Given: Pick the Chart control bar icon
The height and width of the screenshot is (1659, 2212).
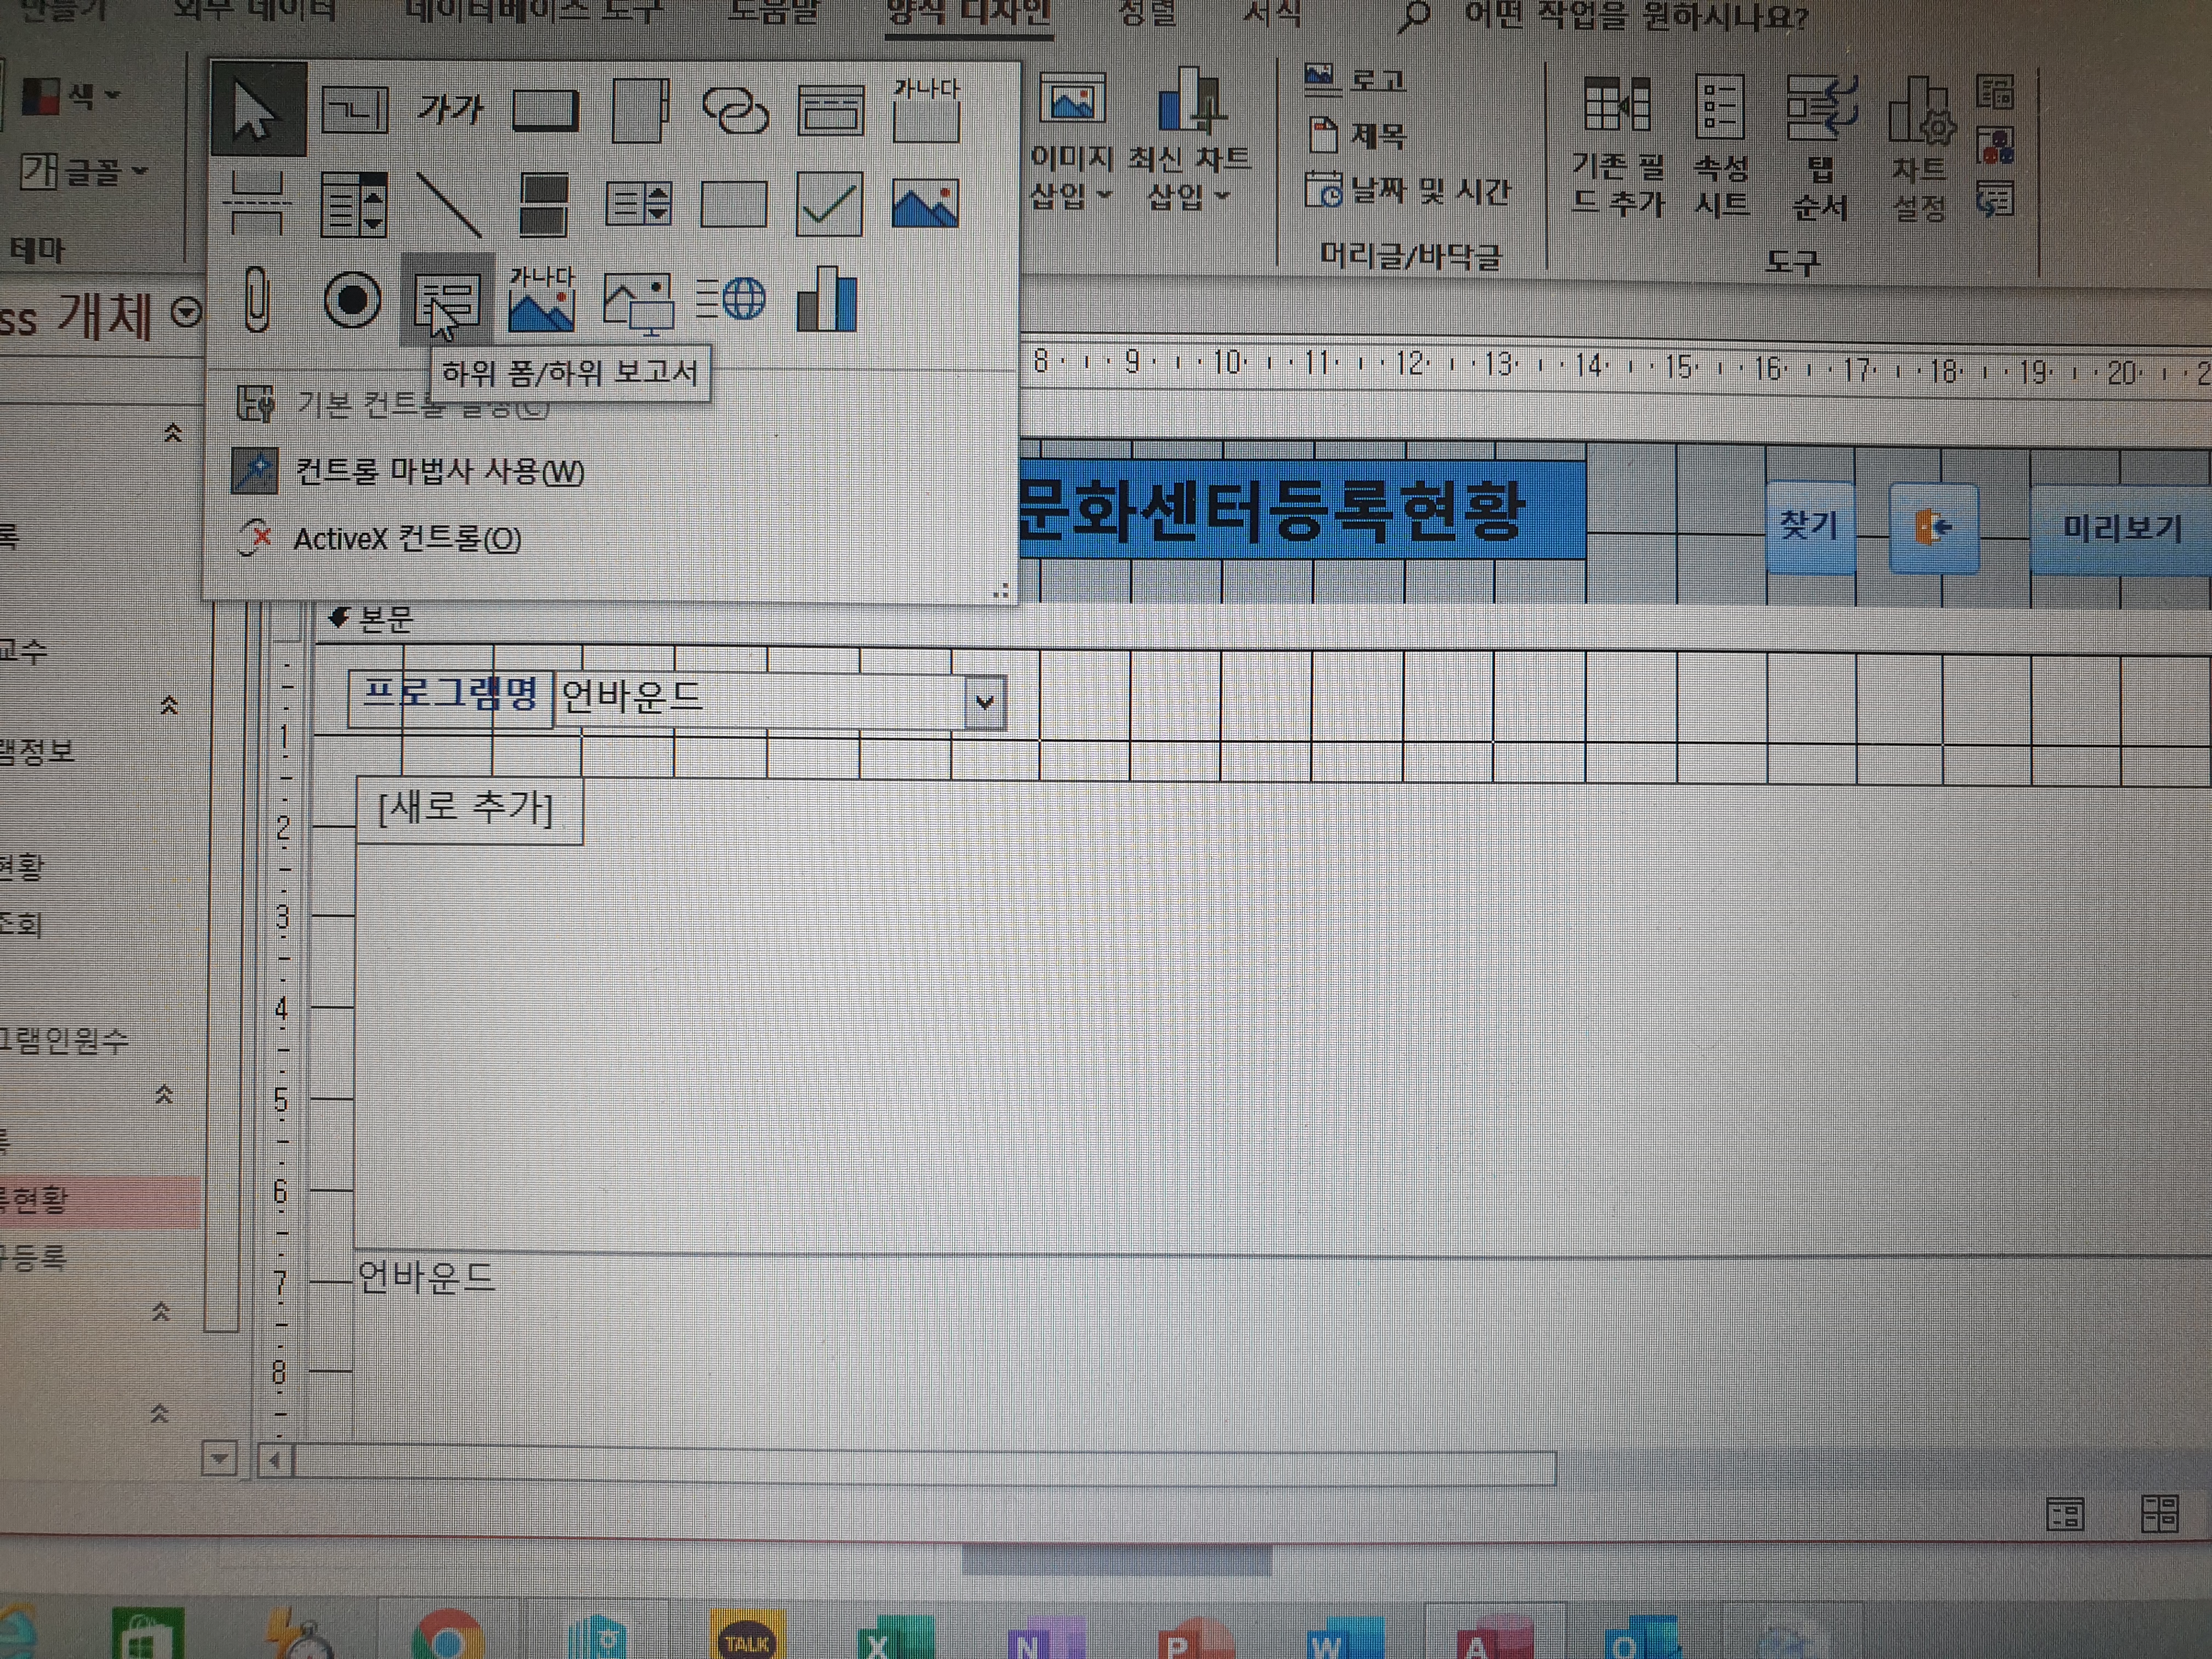Looking at the screenshot, I should point(827,299).
